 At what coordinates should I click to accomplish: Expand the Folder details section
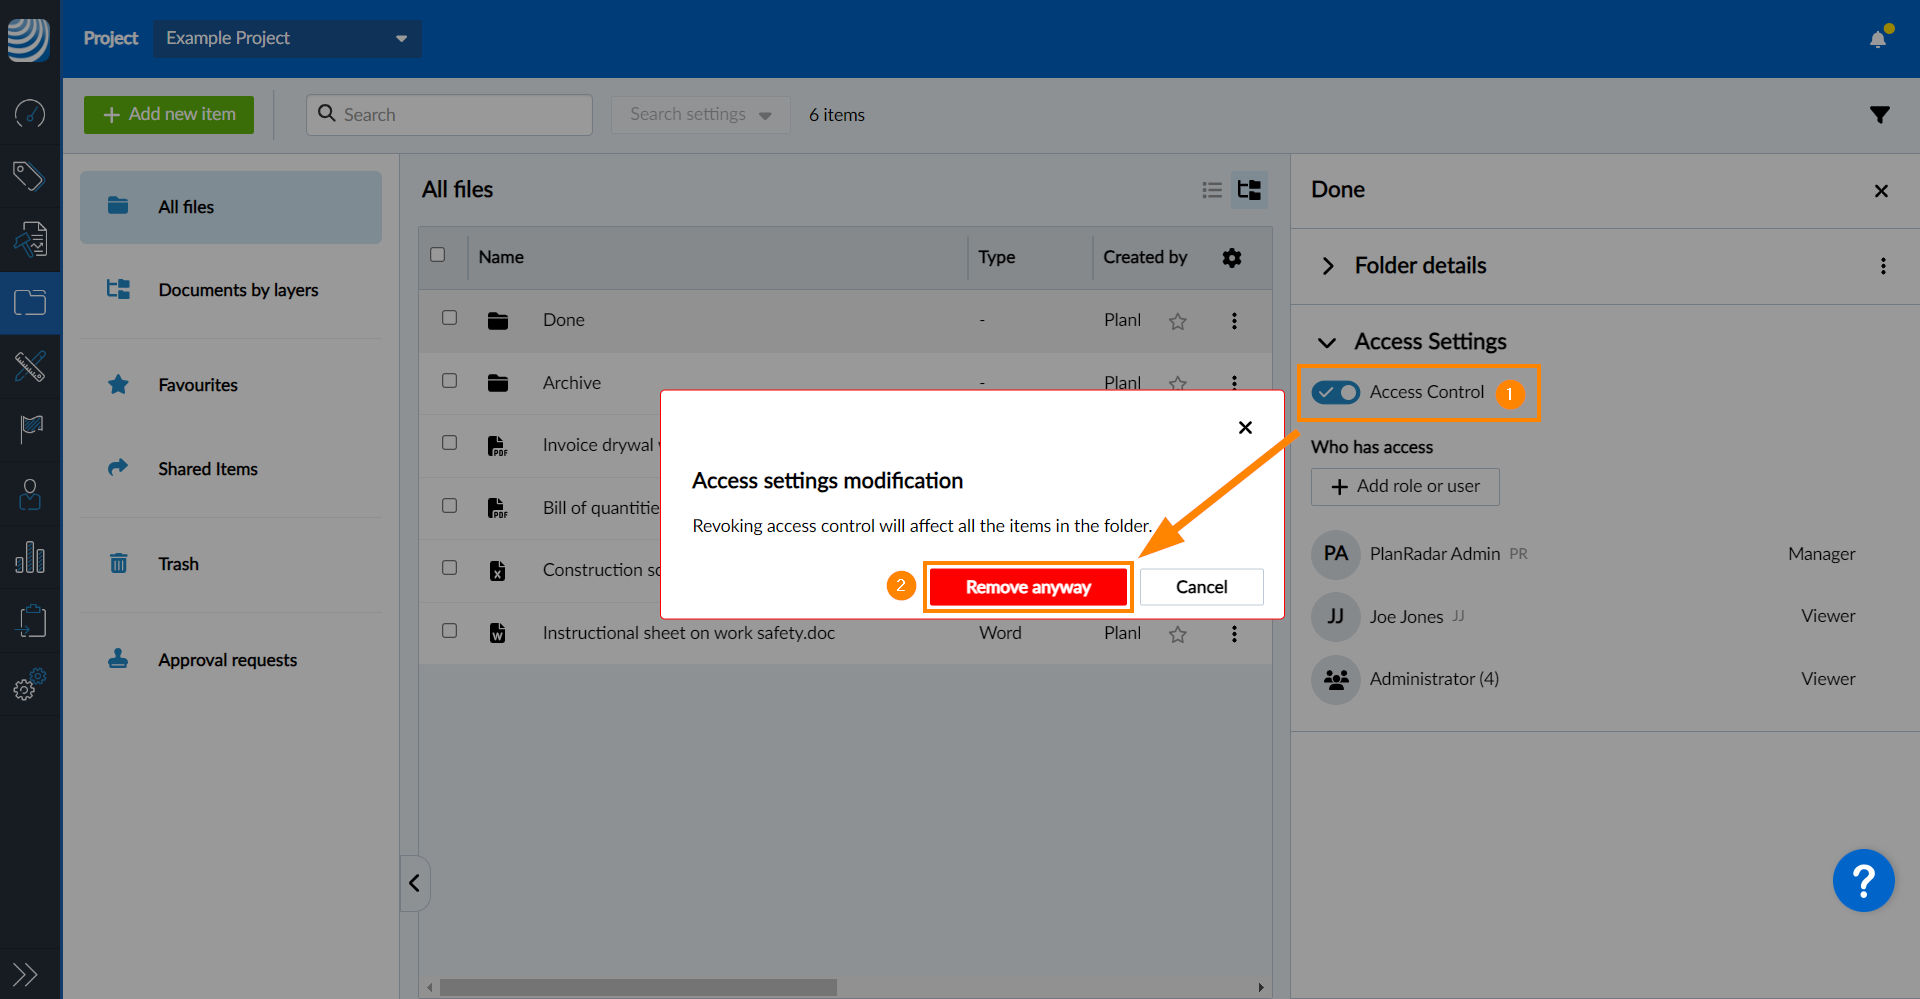1328,266
